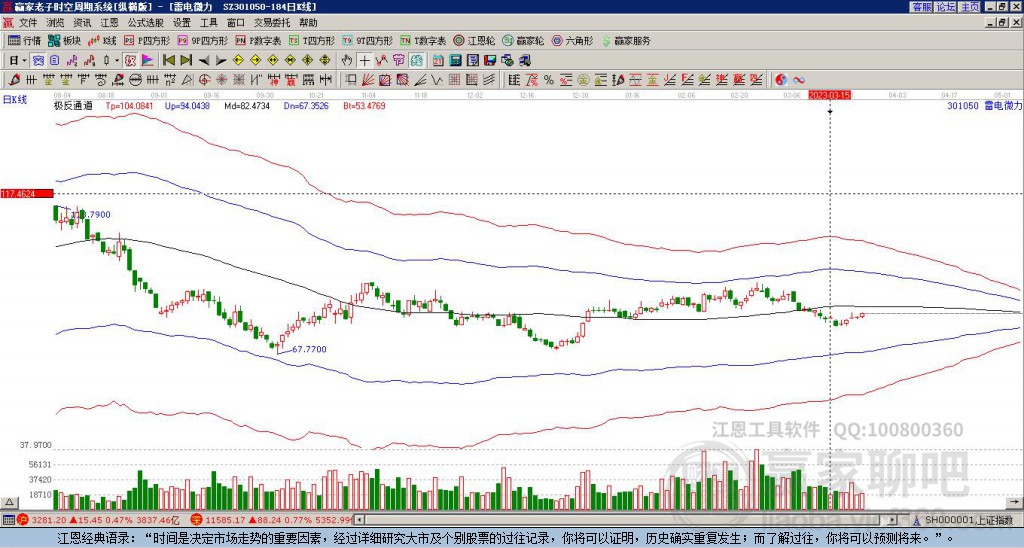1024x548 pixels.
Task: Open the calculator icon
Action: [455, 61]
